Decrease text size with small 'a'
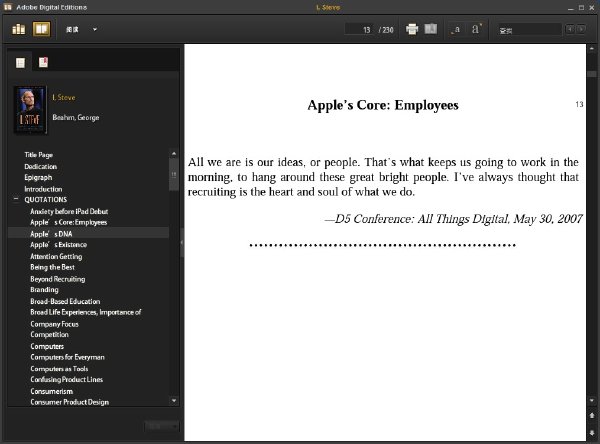Screen dimensions: 600x444 click(456, 29)
